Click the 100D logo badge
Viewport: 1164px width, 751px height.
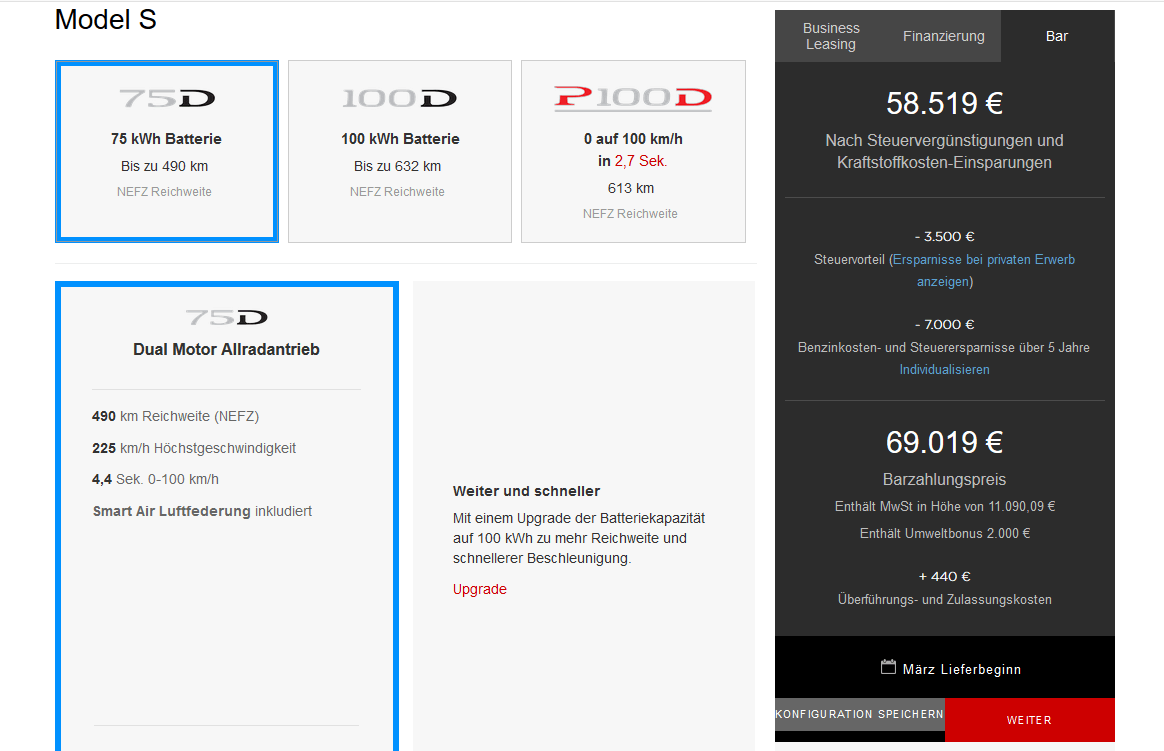click(x=399, y=98)
